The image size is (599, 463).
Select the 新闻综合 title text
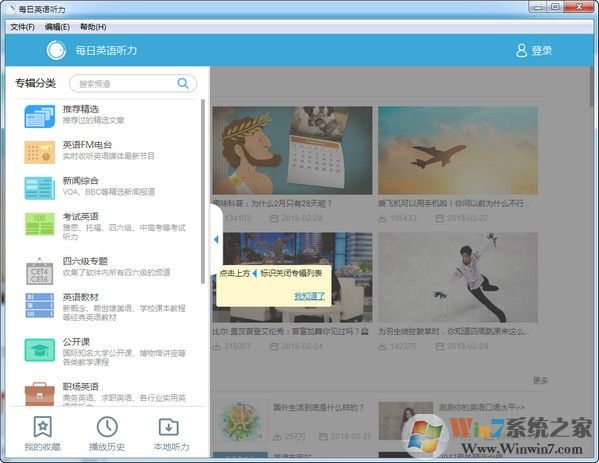80,181
